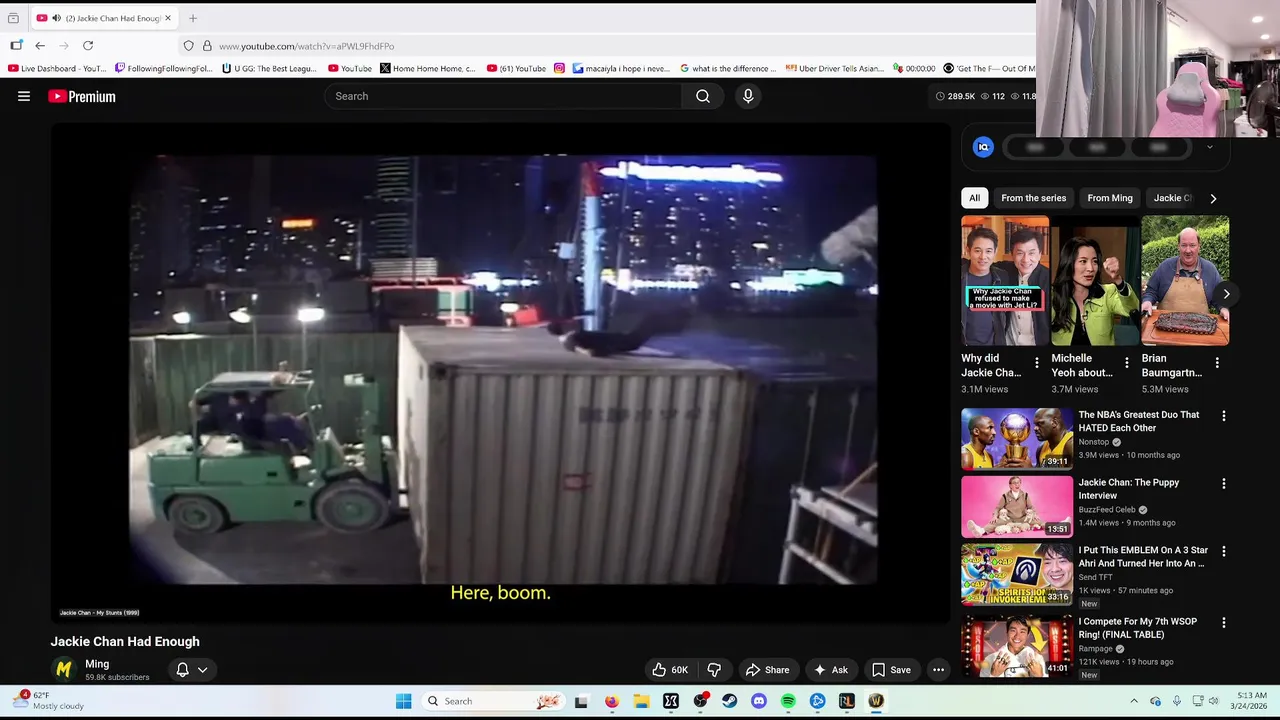Screen dimensions: 1280x720
Task: Open I Compete For My 7th WSOP video
Action: click(x=1137, y=628)
